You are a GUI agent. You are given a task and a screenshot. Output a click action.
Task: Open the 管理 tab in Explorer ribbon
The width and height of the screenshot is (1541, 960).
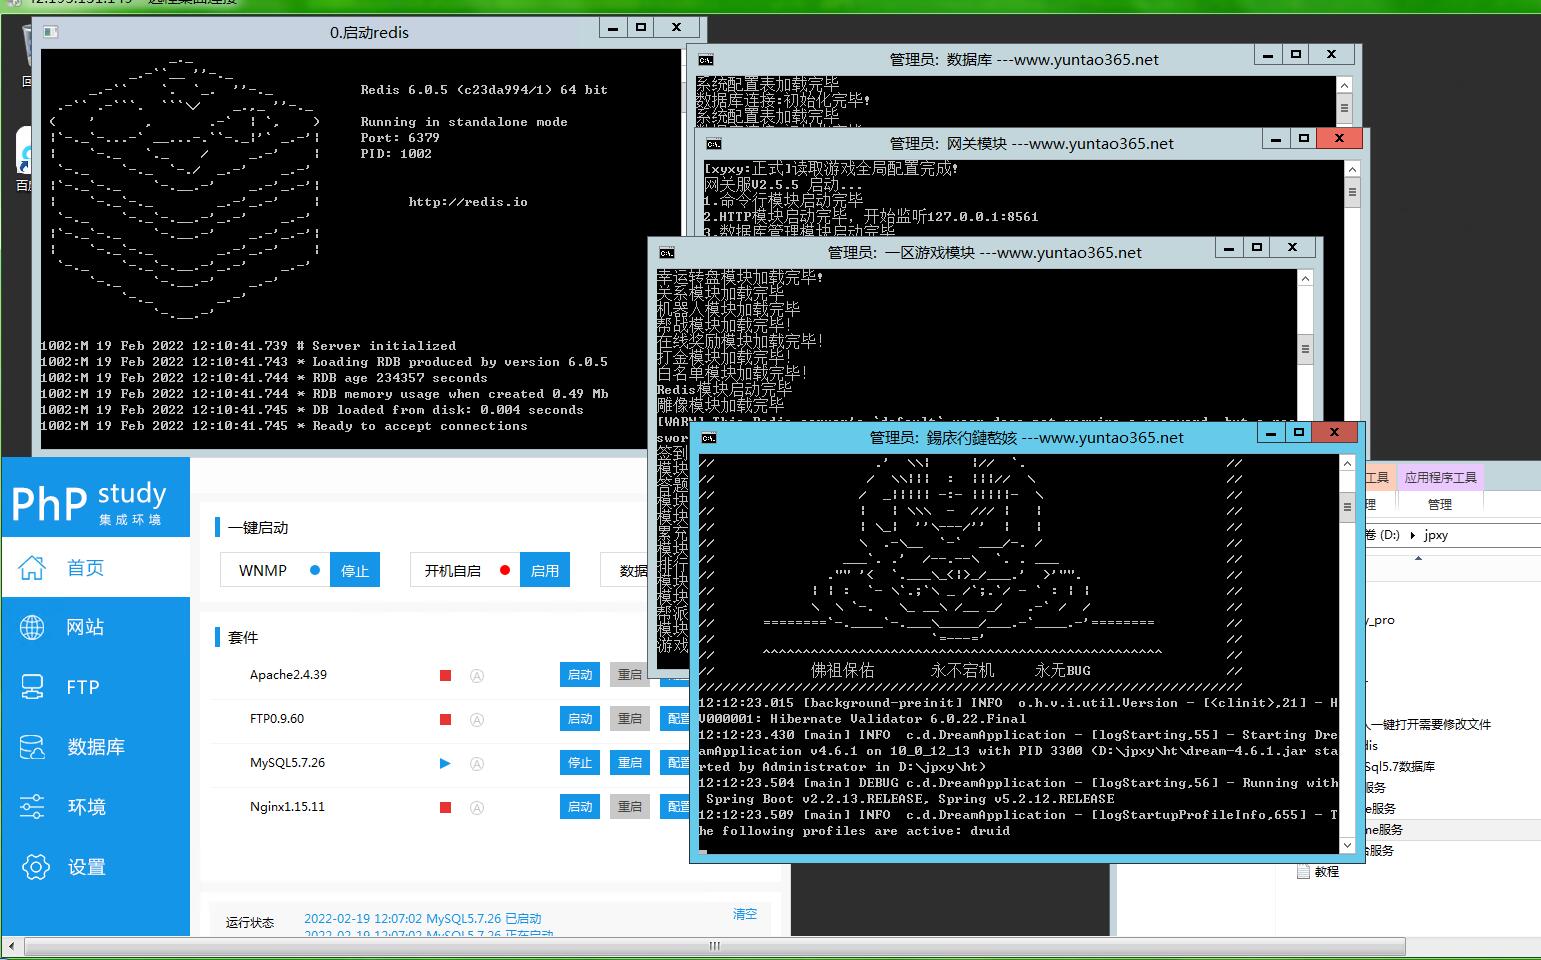click(1440, 505)
